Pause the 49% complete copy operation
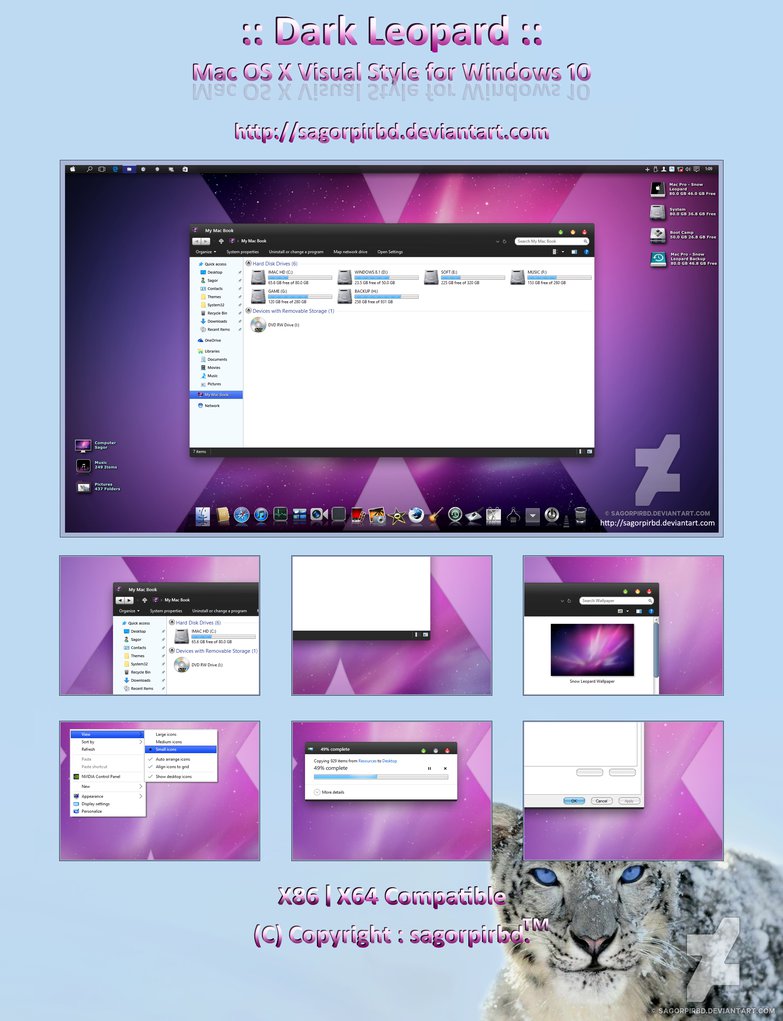This screenshot has height=1021, width=783. [x=429, y=768]
